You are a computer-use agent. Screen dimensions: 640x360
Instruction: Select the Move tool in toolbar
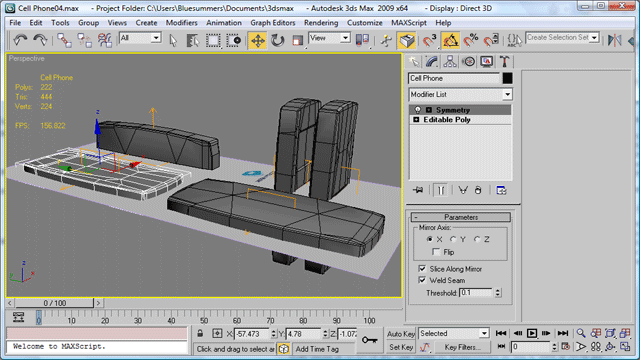258,40
